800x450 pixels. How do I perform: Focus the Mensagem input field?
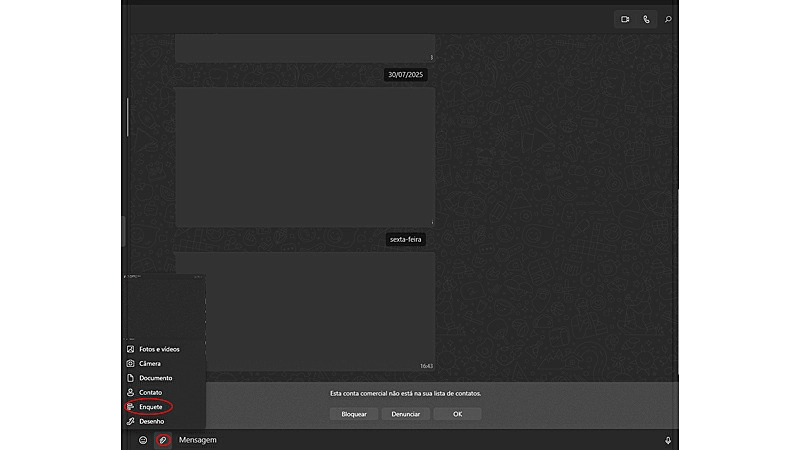click(x=416, y=440)
